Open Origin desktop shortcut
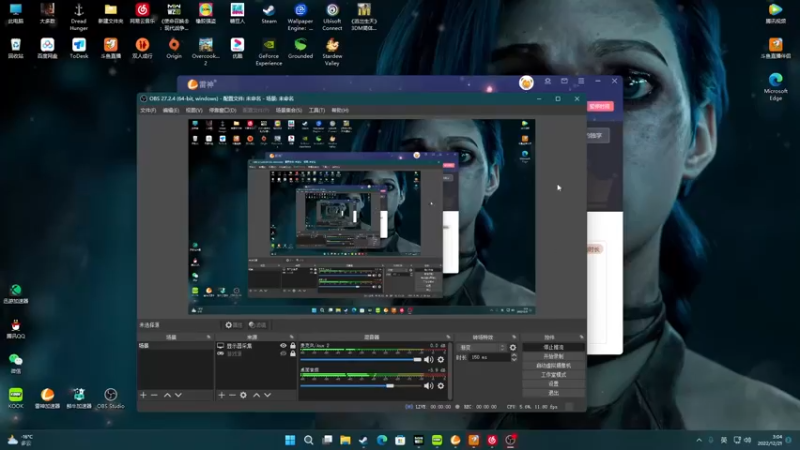 point(173,48)
